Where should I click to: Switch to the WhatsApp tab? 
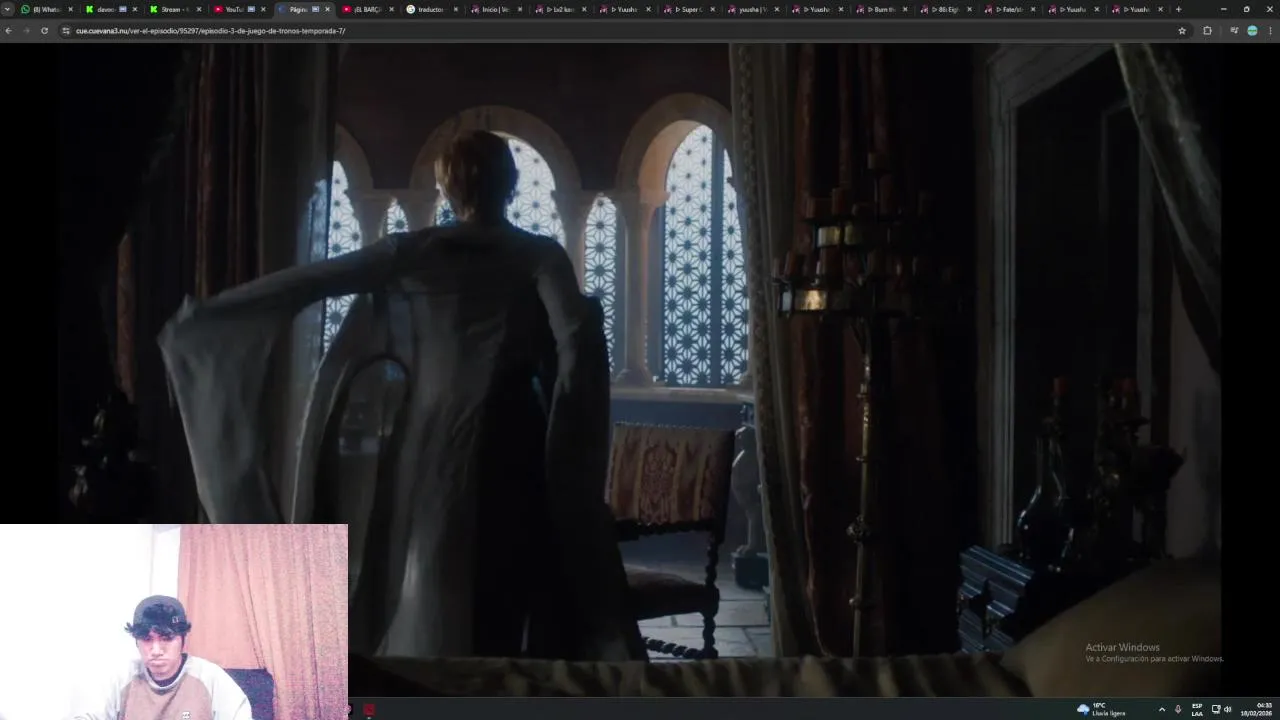(46, 9)
